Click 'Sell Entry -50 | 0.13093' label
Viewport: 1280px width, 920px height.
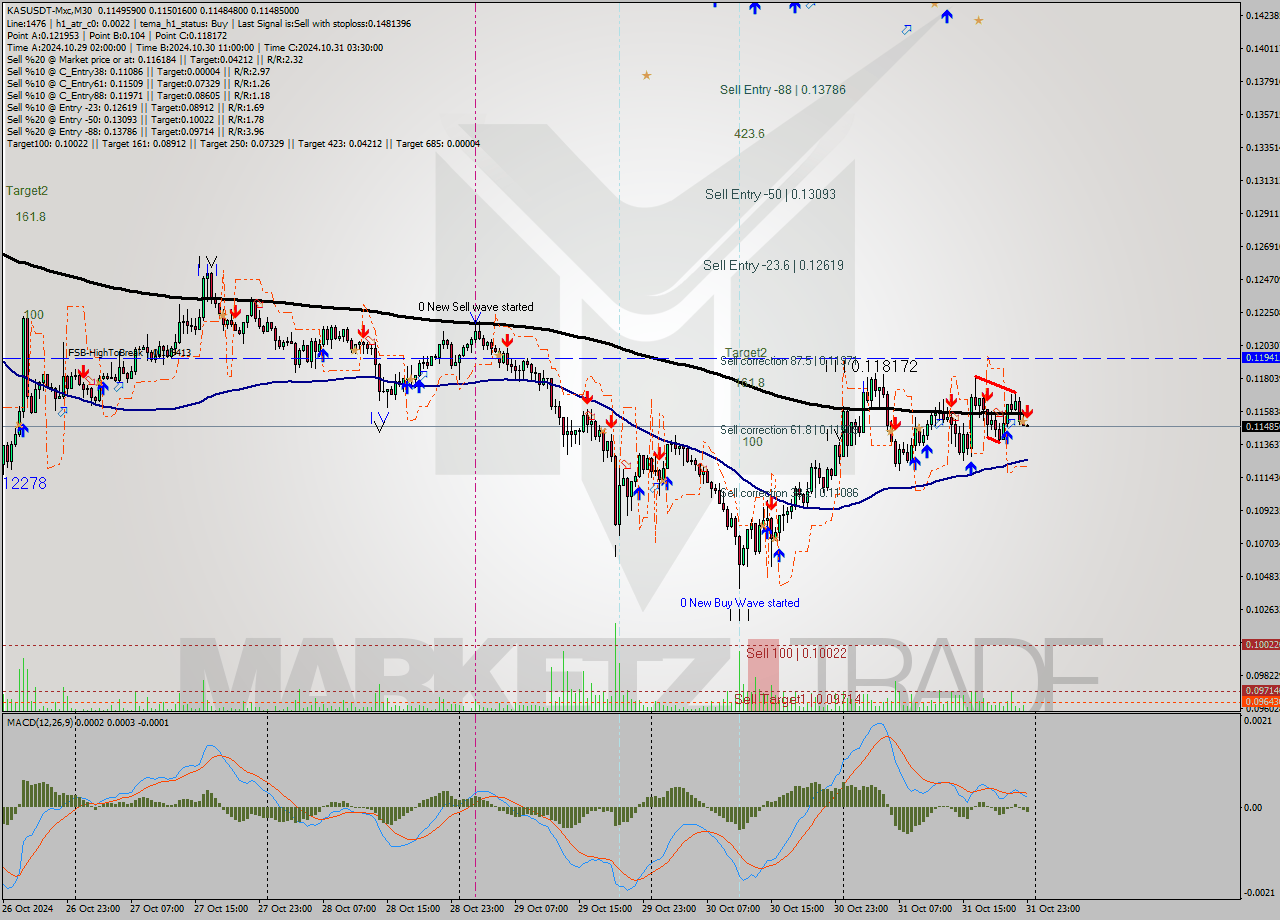770,194
